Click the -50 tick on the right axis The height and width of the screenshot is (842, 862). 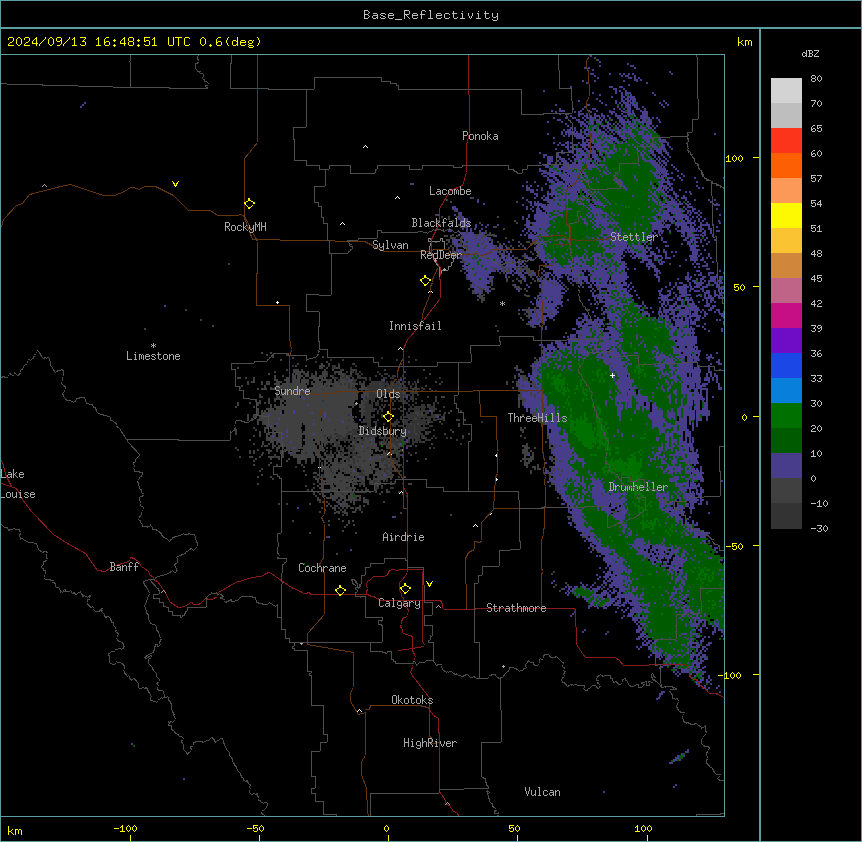pos(734,546)
